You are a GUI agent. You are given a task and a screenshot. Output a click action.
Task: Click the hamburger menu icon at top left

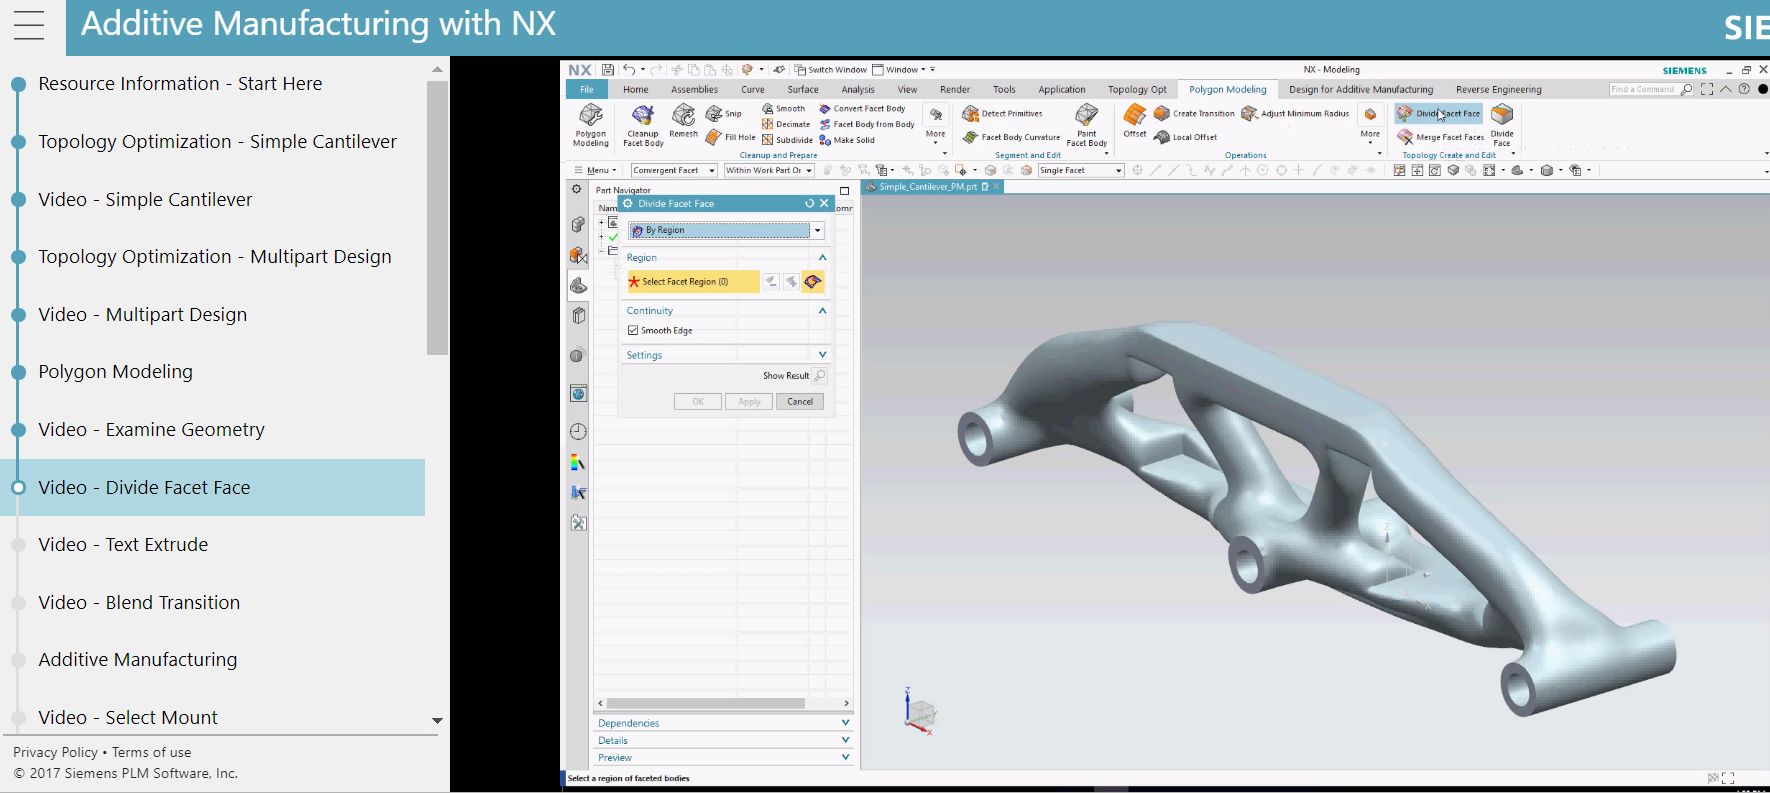pyautogui.click(x=29, y=25)
